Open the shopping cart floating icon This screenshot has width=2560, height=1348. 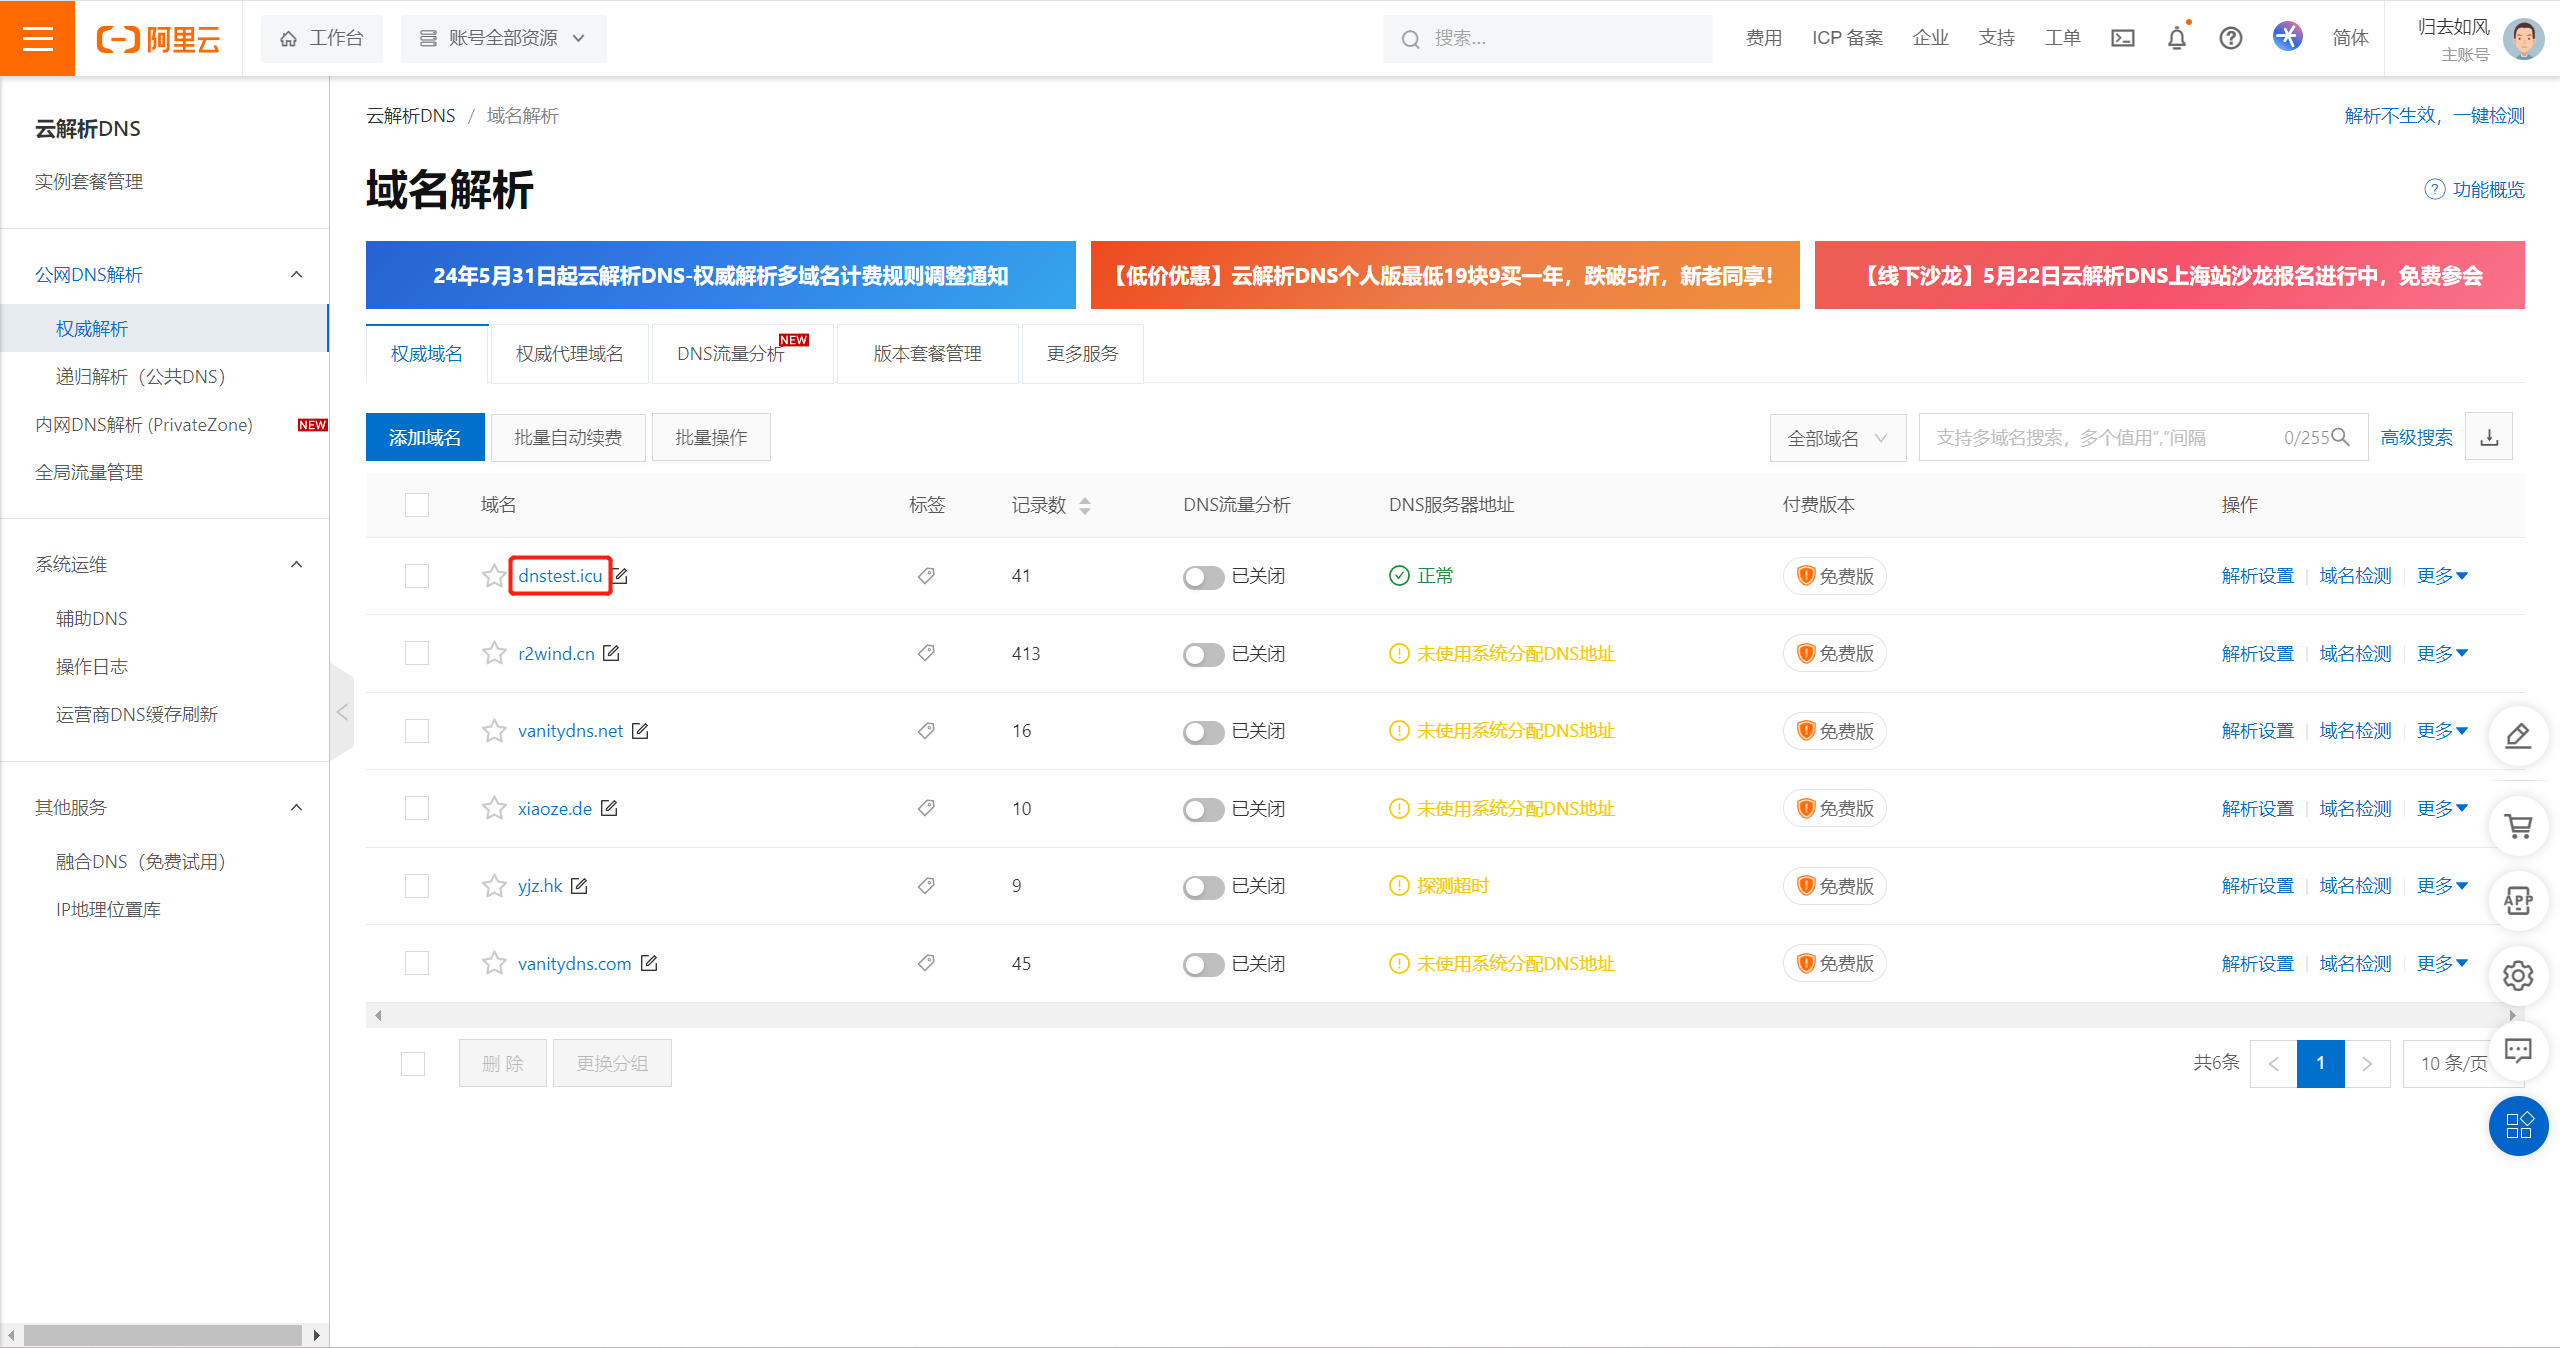pyautogui.click(x=2517, y=826)
